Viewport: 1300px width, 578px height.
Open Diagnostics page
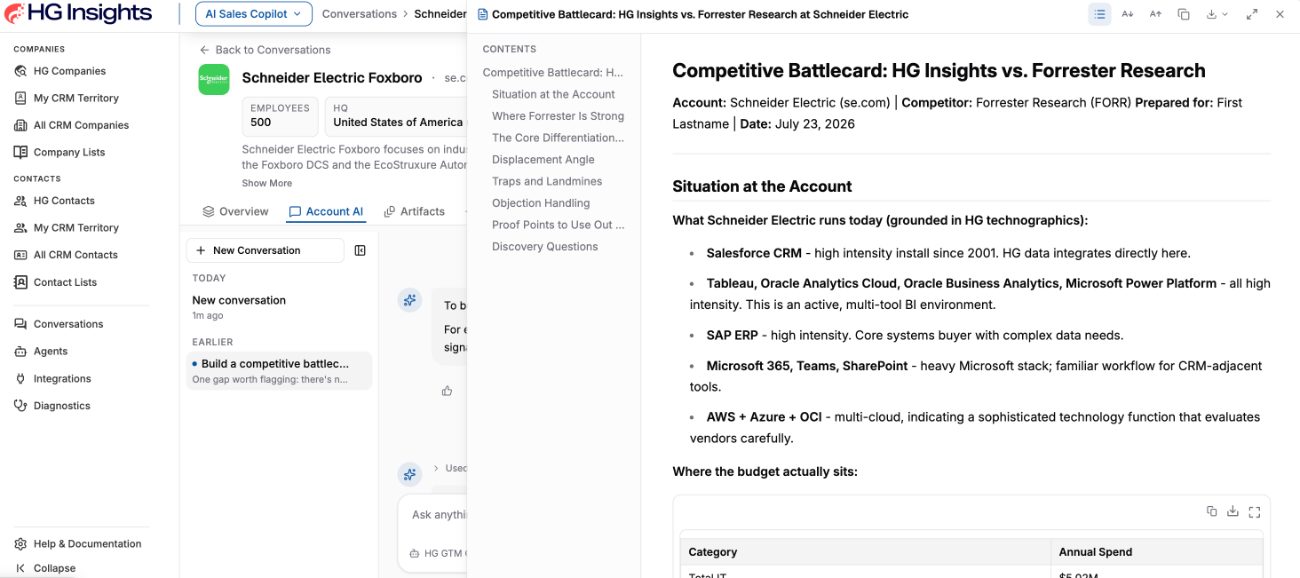coord(62,405)
